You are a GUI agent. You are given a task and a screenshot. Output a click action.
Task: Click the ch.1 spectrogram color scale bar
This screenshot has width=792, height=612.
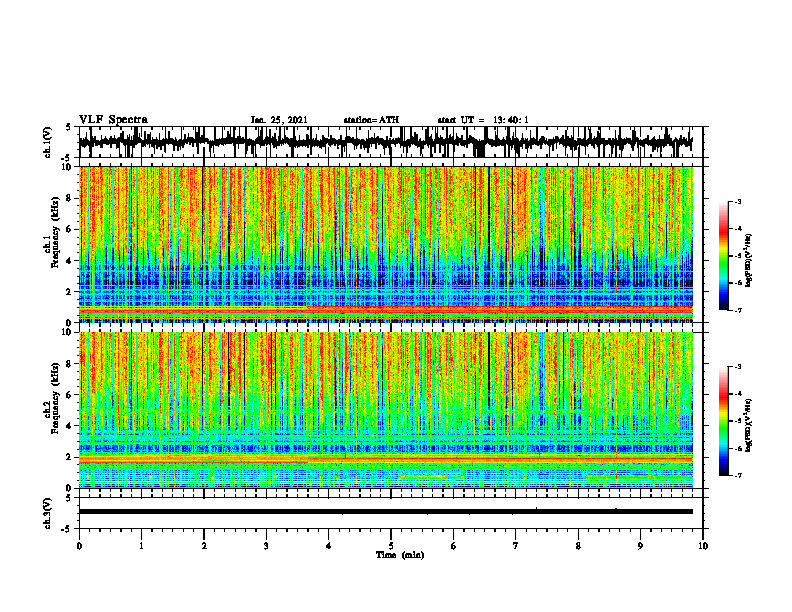724,256
